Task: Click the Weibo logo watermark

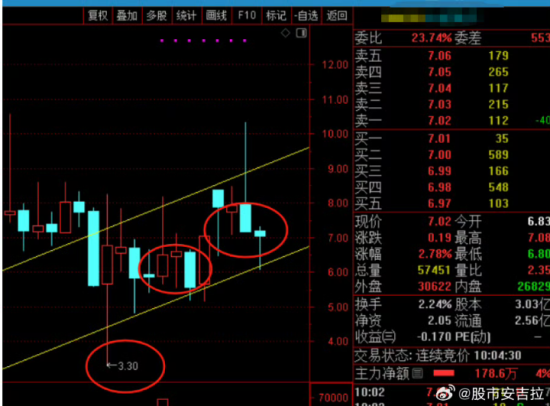Action: 445,393
